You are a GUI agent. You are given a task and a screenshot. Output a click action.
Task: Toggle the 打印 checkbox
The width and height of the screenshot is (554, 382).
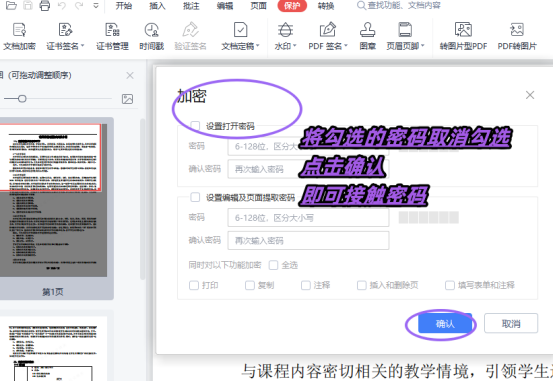(194, 285)
